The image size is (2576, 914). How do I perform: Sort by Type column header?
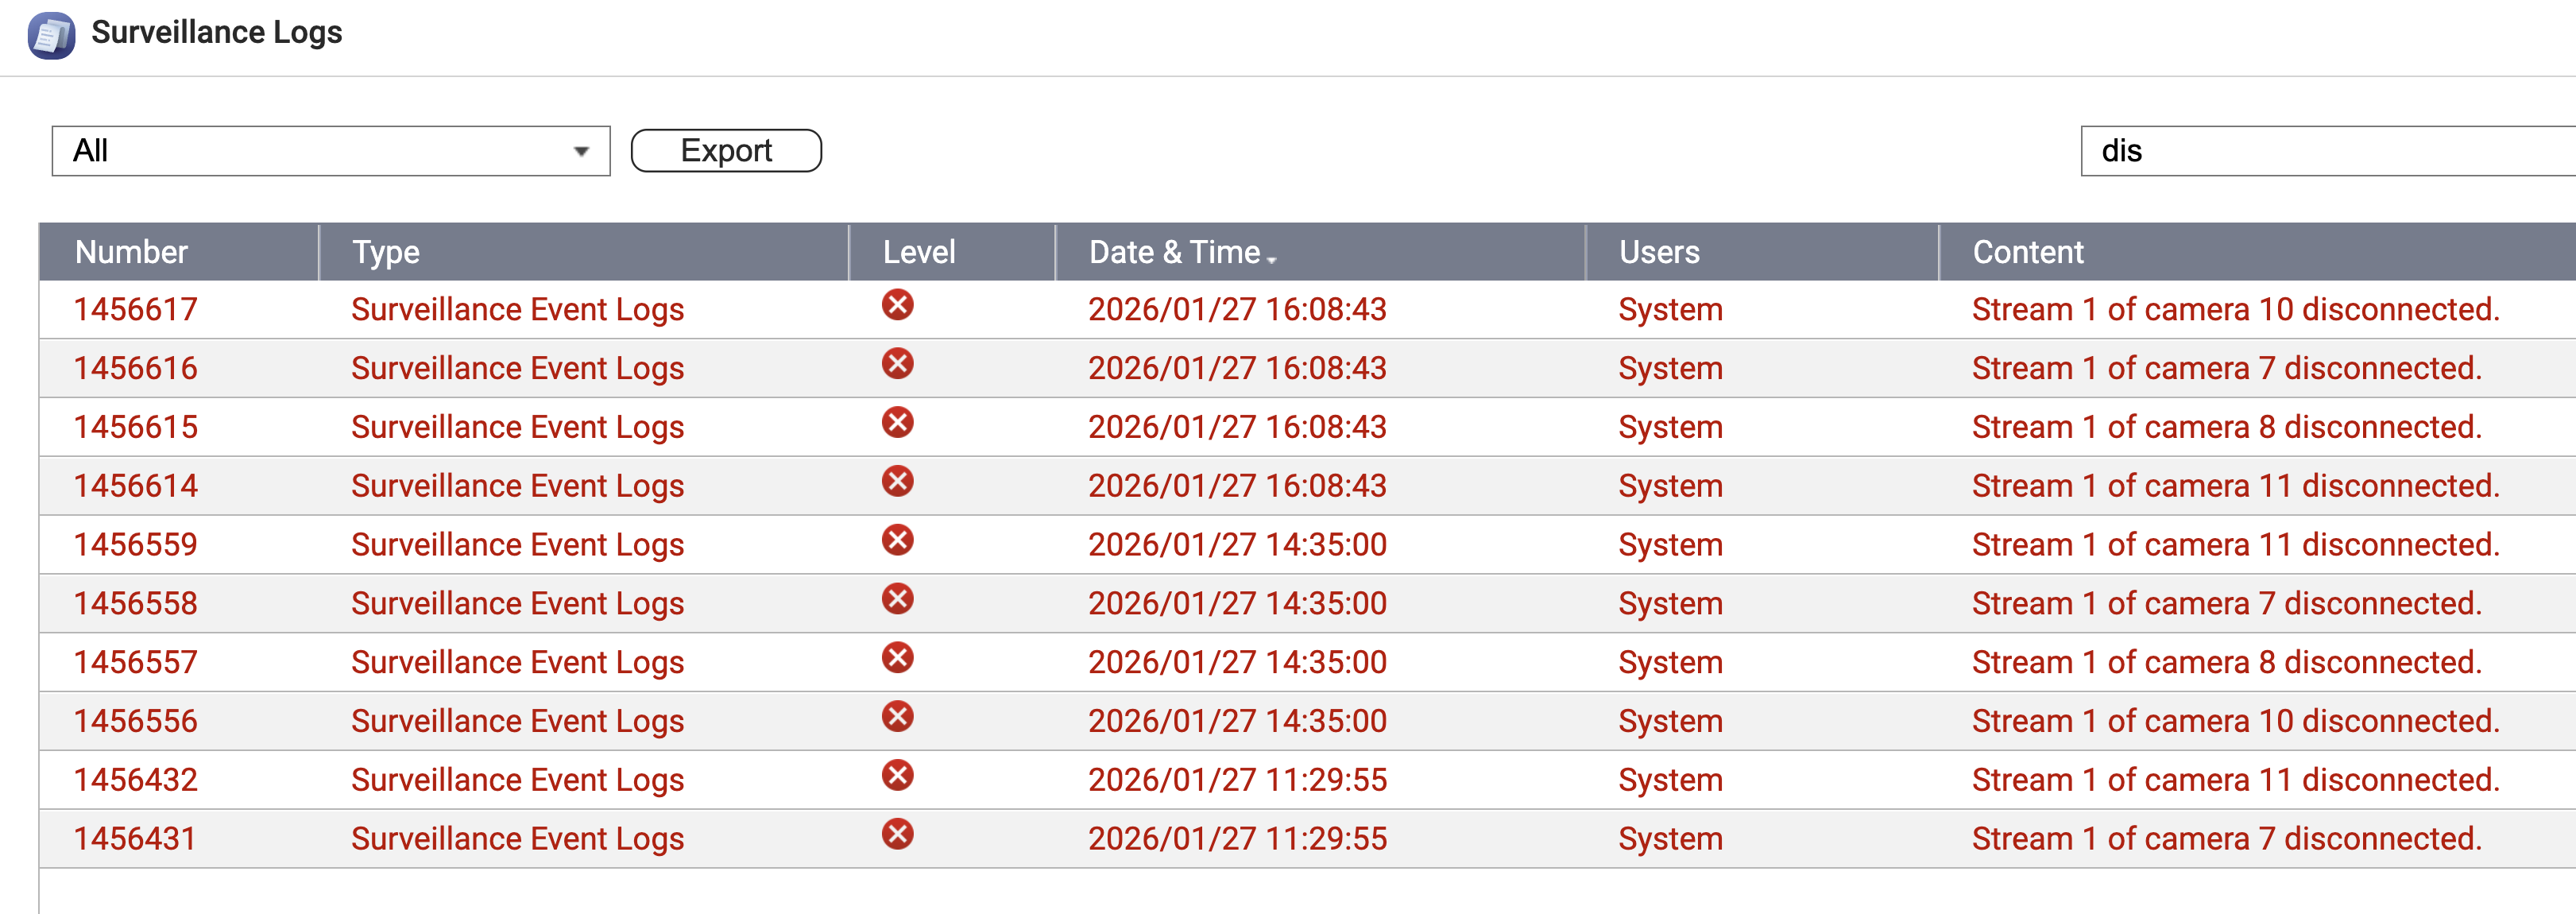(x=386, y=252)
